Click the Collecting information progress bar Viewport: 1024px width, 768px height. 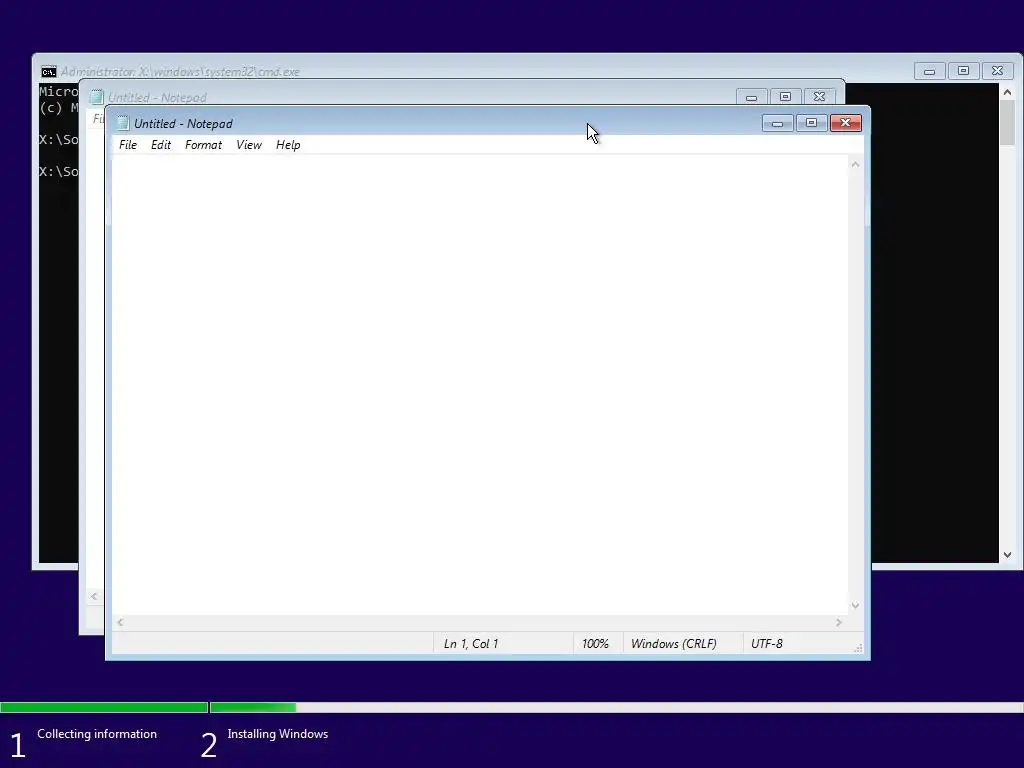click(x=104, y=707)
